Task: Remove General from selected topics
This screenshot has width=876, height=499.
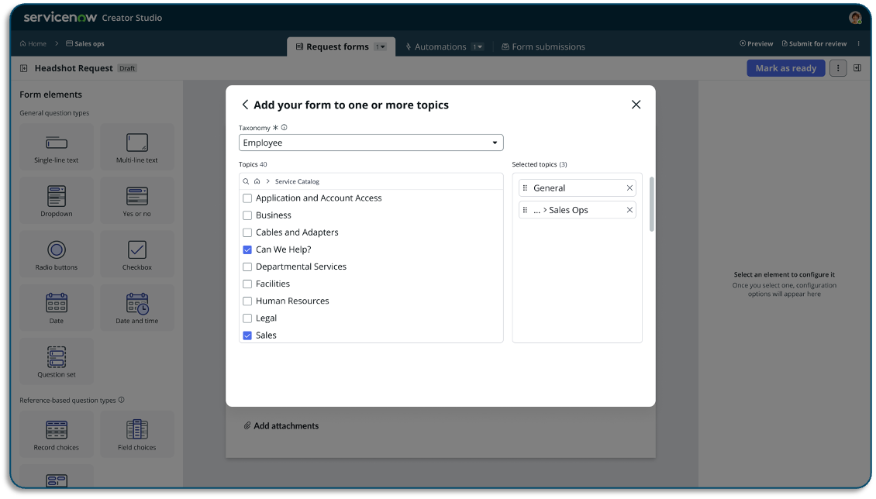Action: 629,188
